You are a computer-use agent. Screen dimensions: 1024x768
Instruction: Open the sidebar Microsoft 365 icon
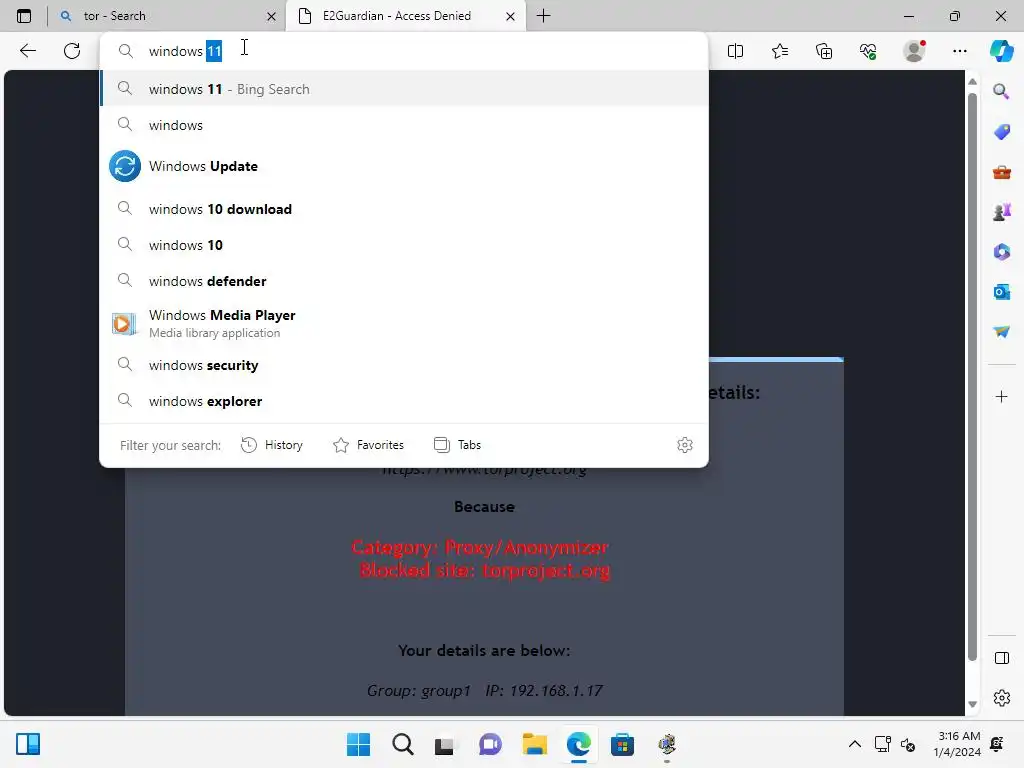pos(1002,251)
